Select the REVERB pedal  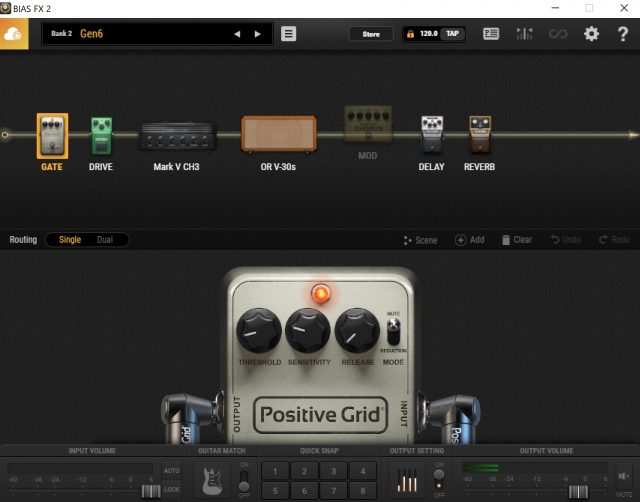[480, 135]
